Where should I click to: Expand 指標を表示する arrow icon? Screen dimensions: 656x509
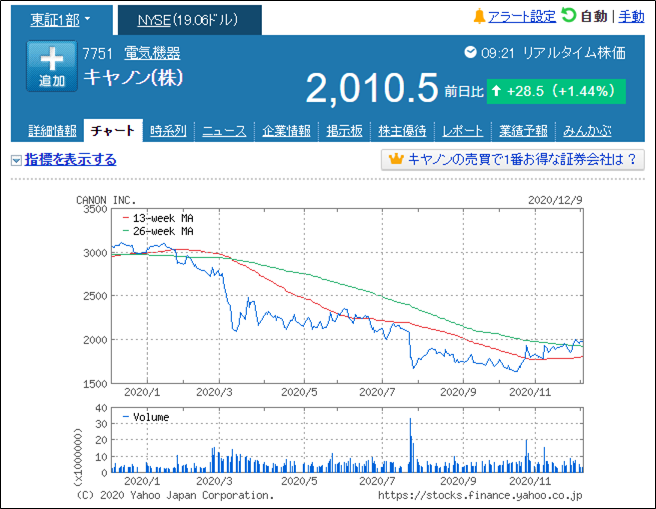point(16,161)
